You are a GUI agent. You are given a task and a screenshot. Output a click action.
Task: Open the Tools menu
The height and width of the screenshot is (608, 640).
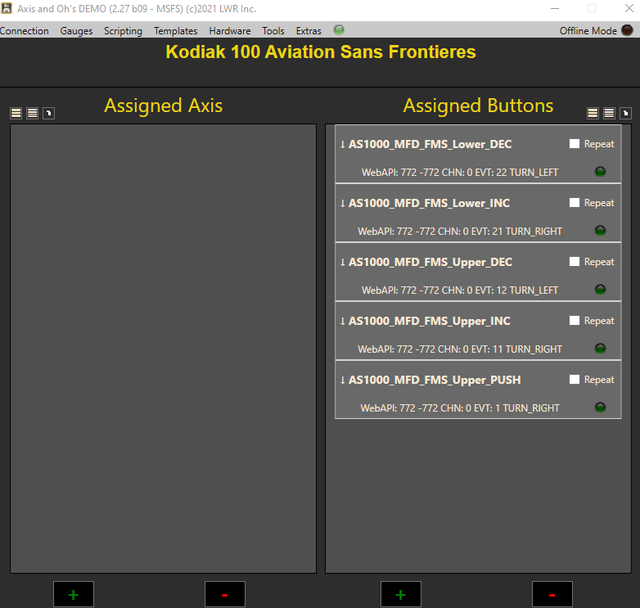click(273, 31)
